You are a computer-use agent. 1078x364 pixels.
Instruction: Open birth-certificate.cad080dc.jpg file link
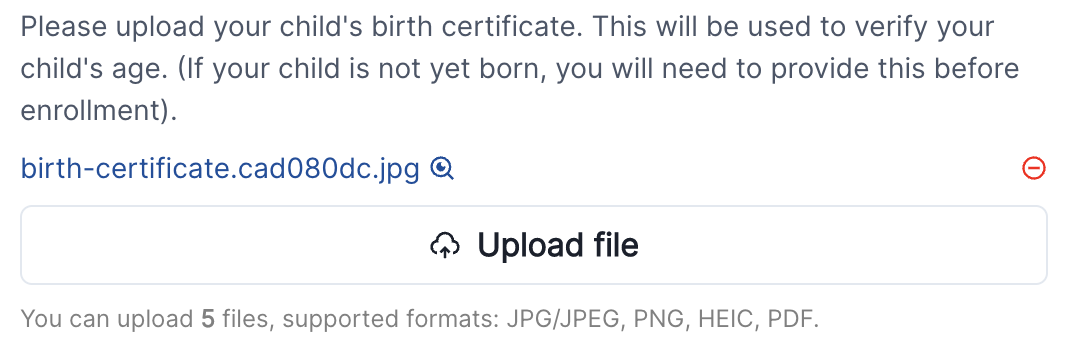(x=220, y=169)
